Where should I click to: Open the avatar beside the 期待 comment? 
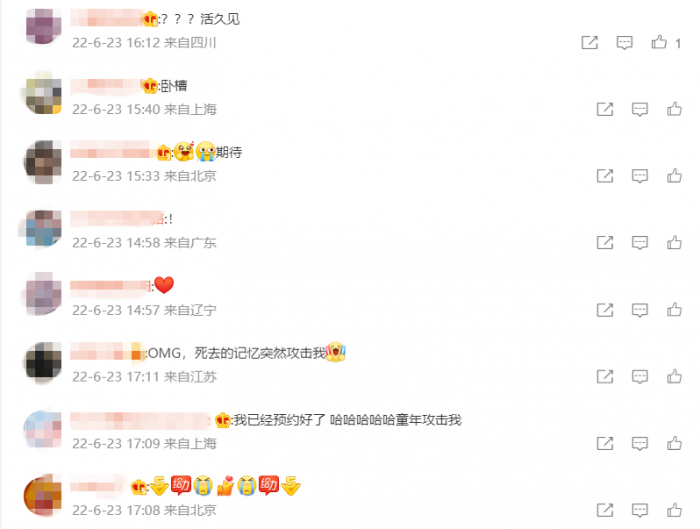tap(43, 162)
